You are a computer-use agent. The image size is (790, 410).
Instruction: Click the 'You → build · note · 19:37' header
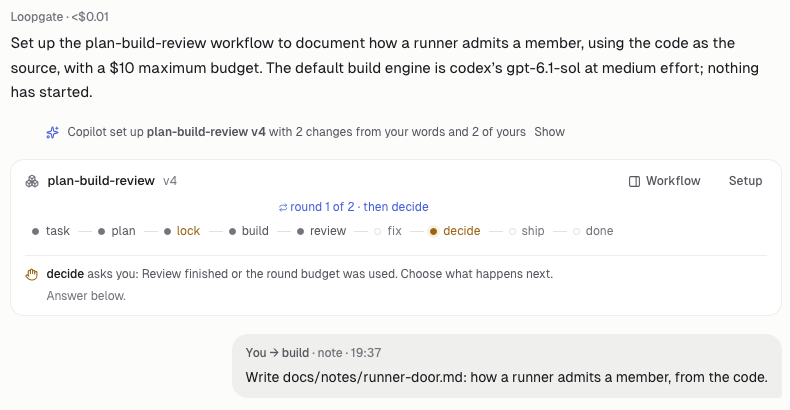click(x=313, y=353)
